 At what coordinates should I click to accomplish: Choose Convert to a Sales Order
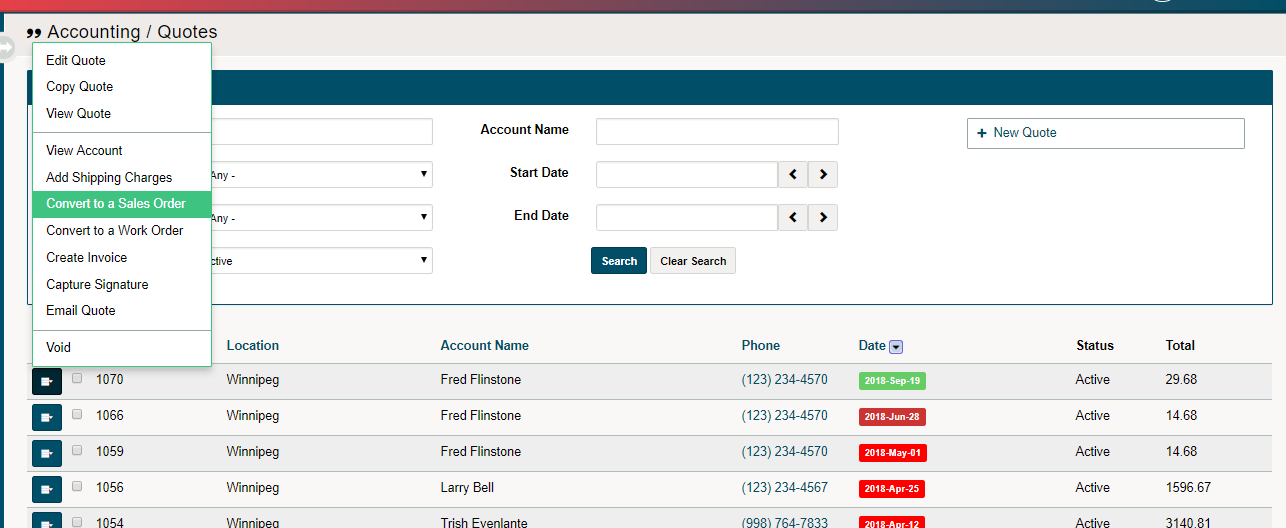tap(122, 204)
